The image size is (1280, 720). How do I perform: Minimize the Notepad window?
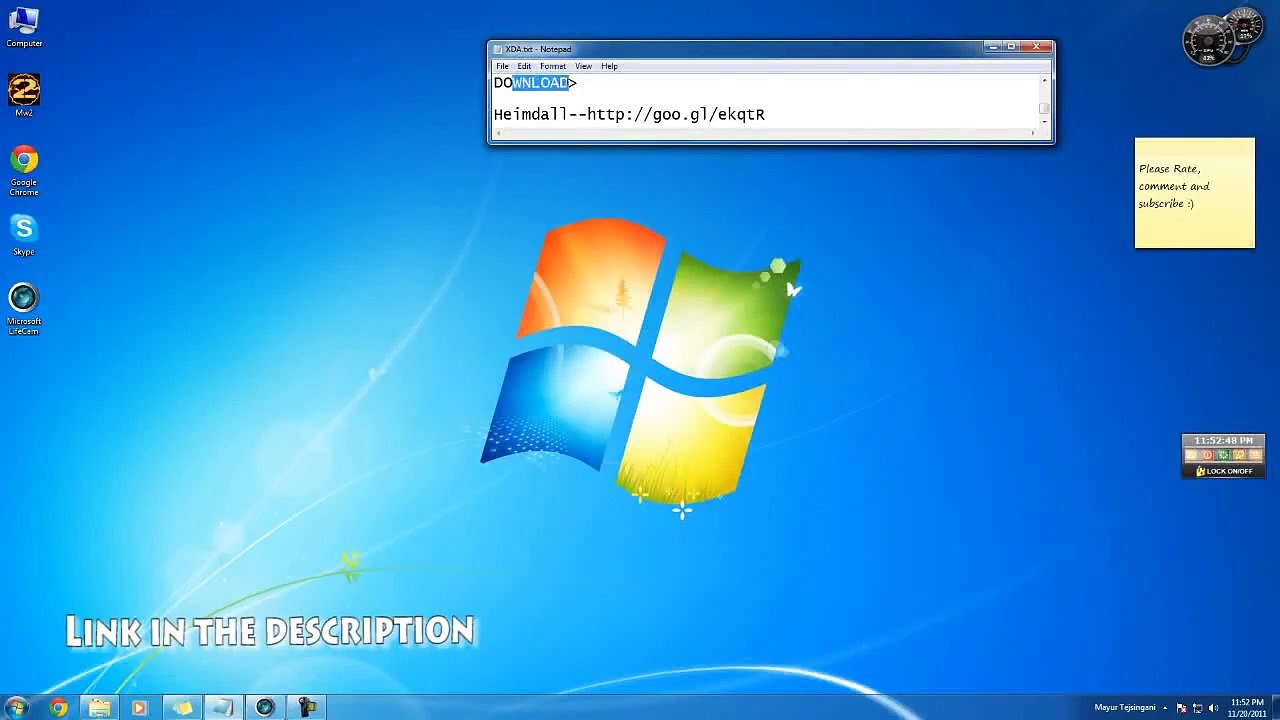(992, 47)
